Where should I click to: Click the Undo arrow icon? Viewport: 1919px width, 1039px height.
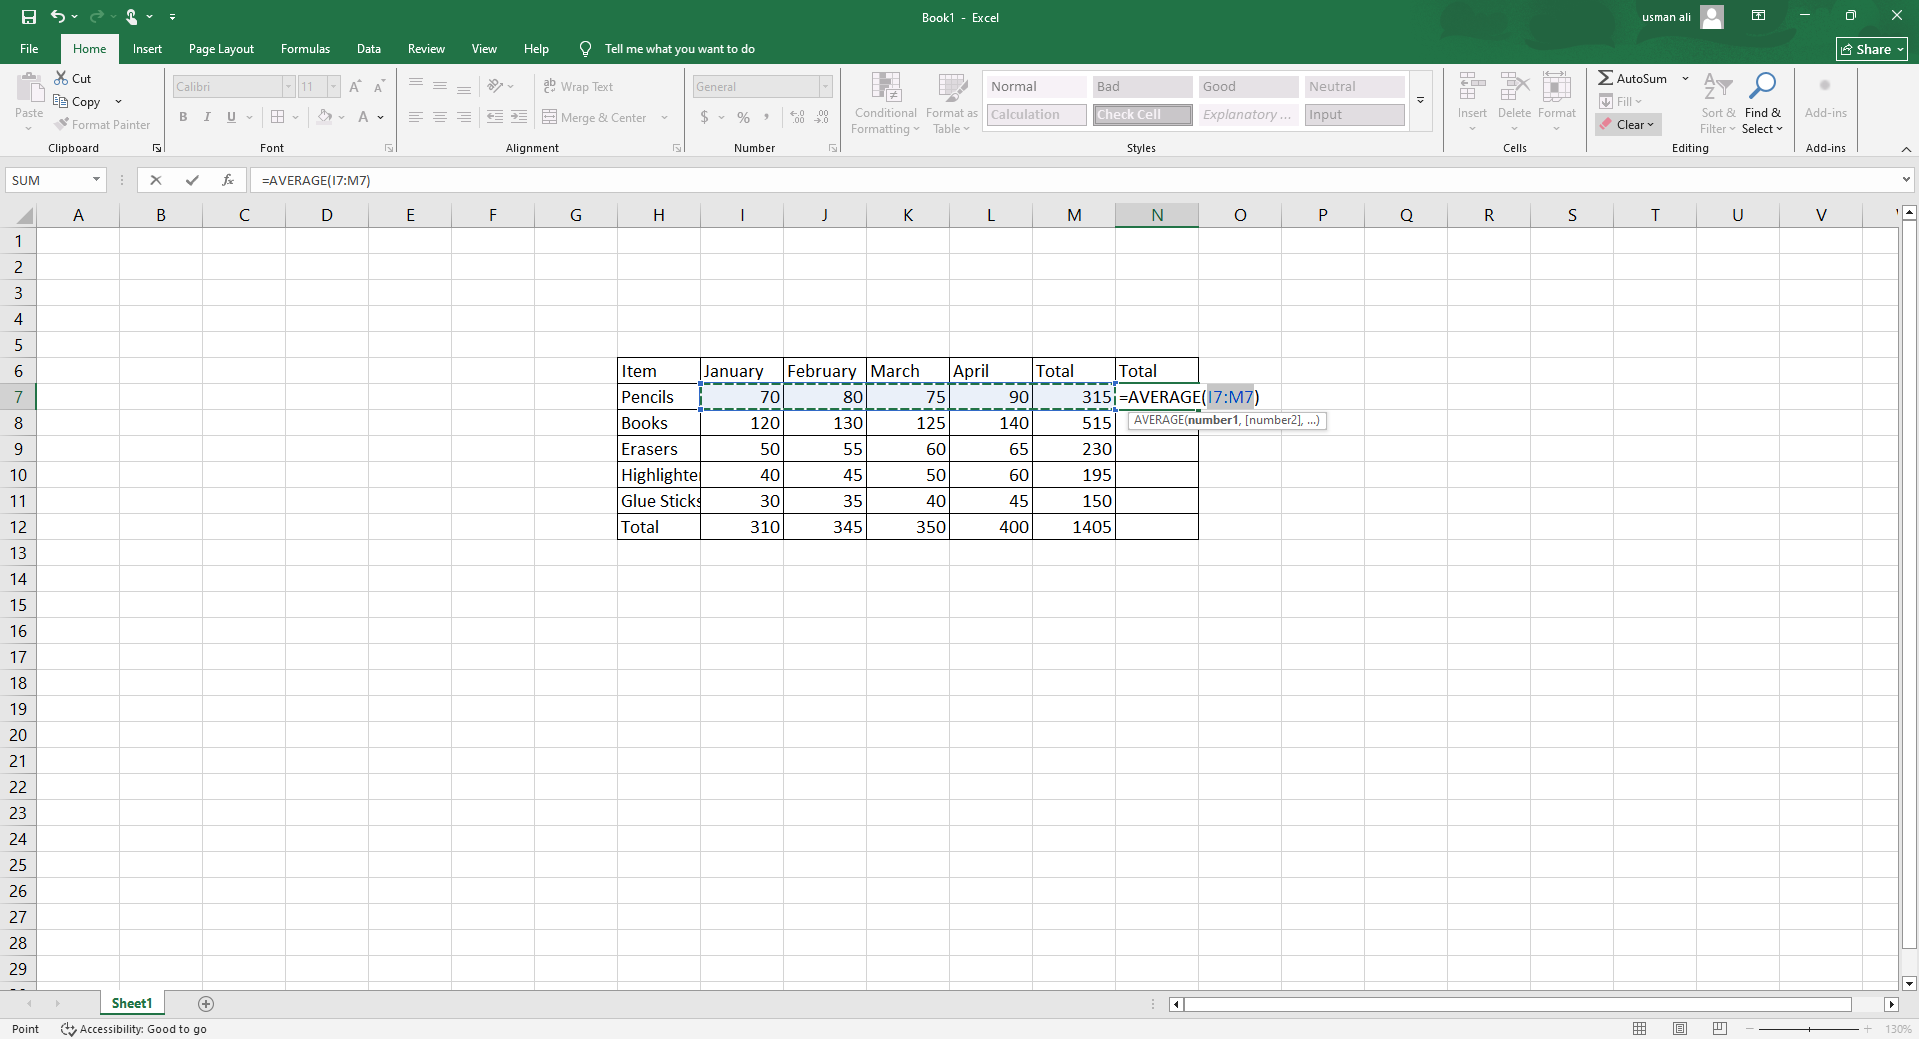pyautogui.click(x=58, y=17)
